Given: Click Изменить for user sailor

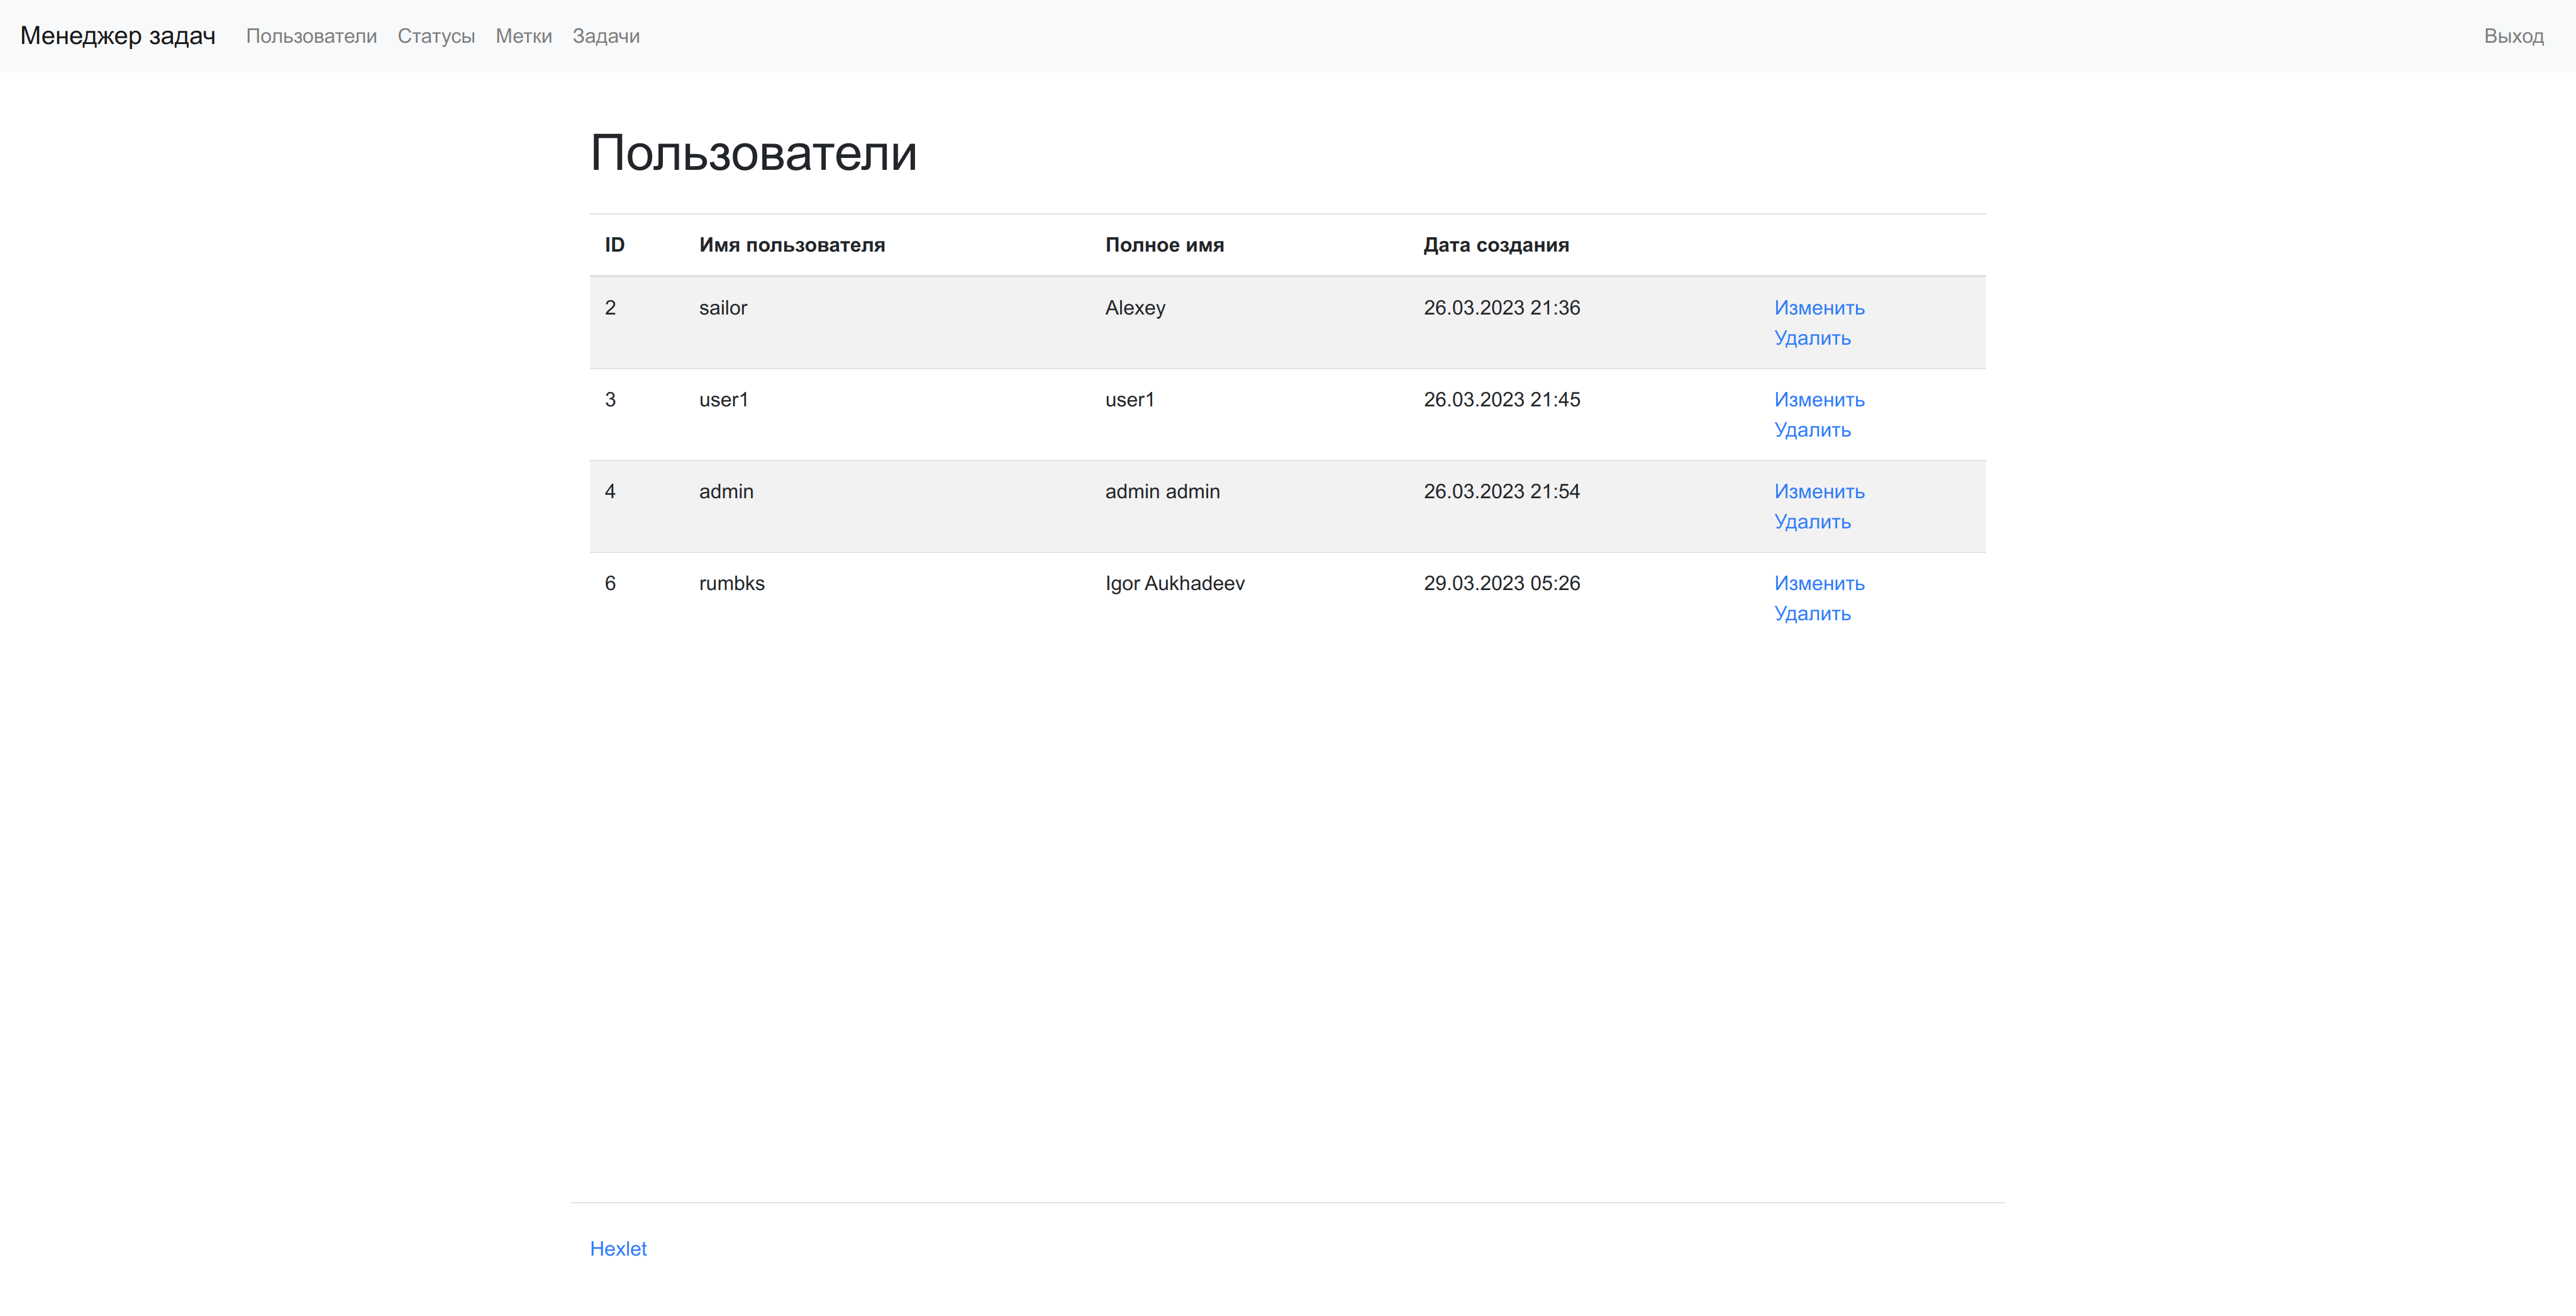Looking at the screenshot, I should pyautogui.click(x=1818, y=308).
